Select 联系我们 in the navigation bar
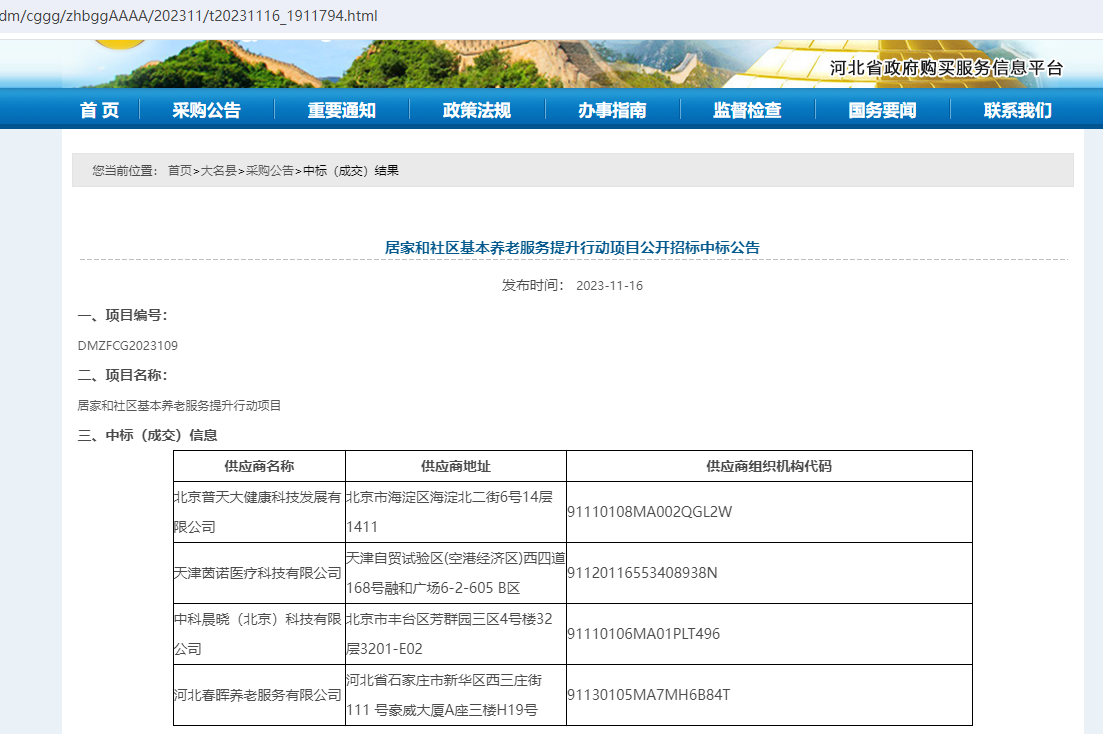The height and width of the screenshot is (734, 1103). [1017, 110]
